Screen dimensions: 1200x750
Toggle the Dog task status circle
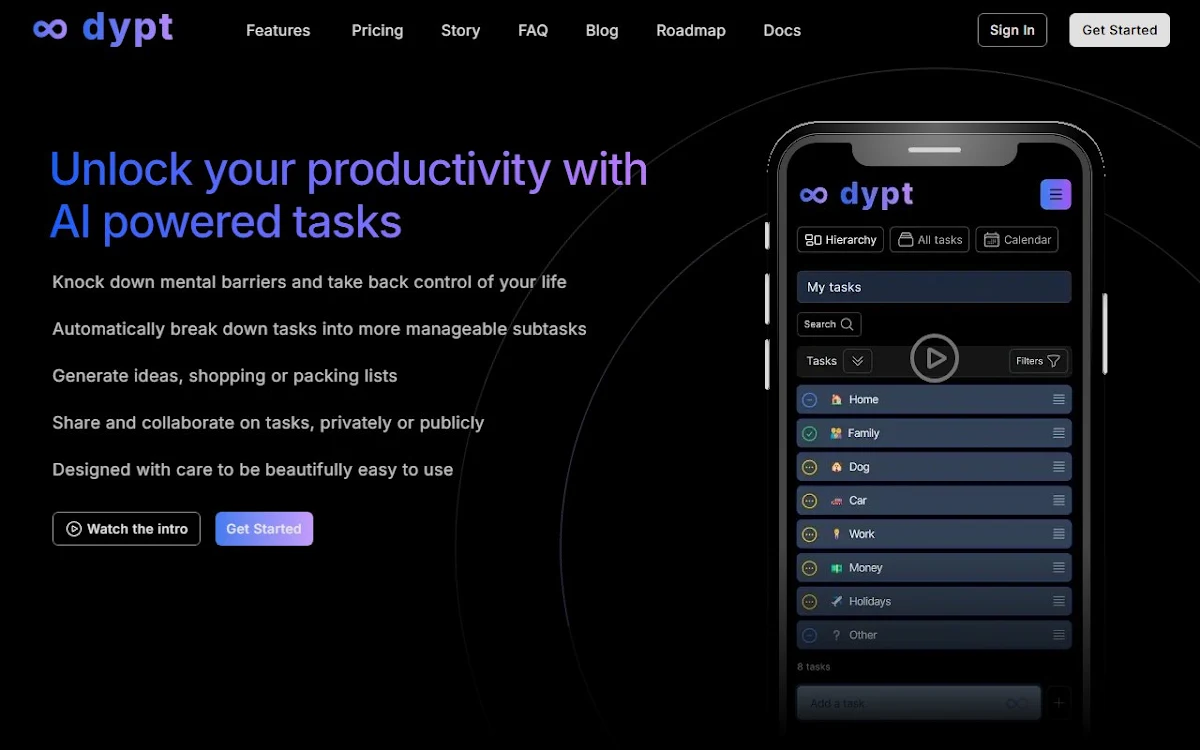coord(810,467)
